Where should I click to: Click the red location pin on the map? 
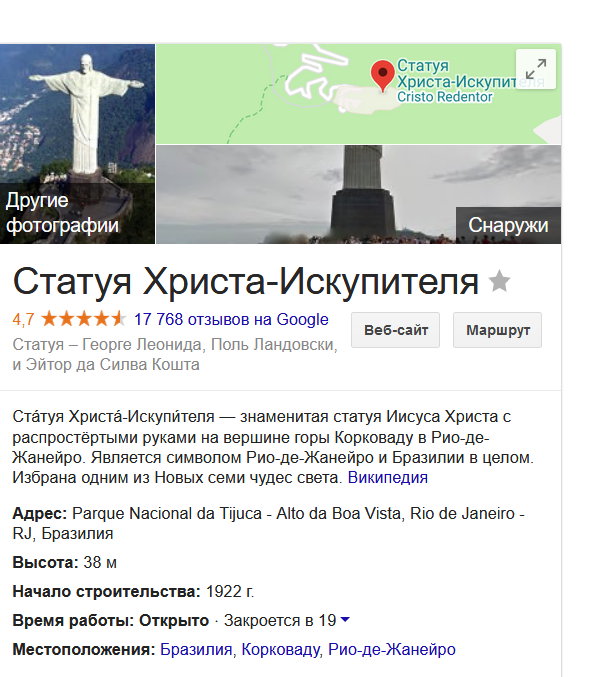tap(383, 76)
